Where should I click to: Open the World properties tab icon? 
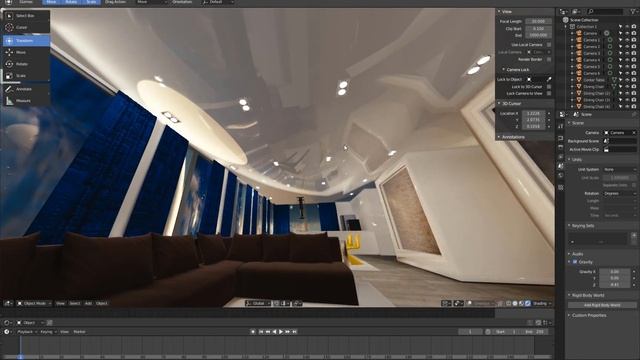(x=561, y=176)
